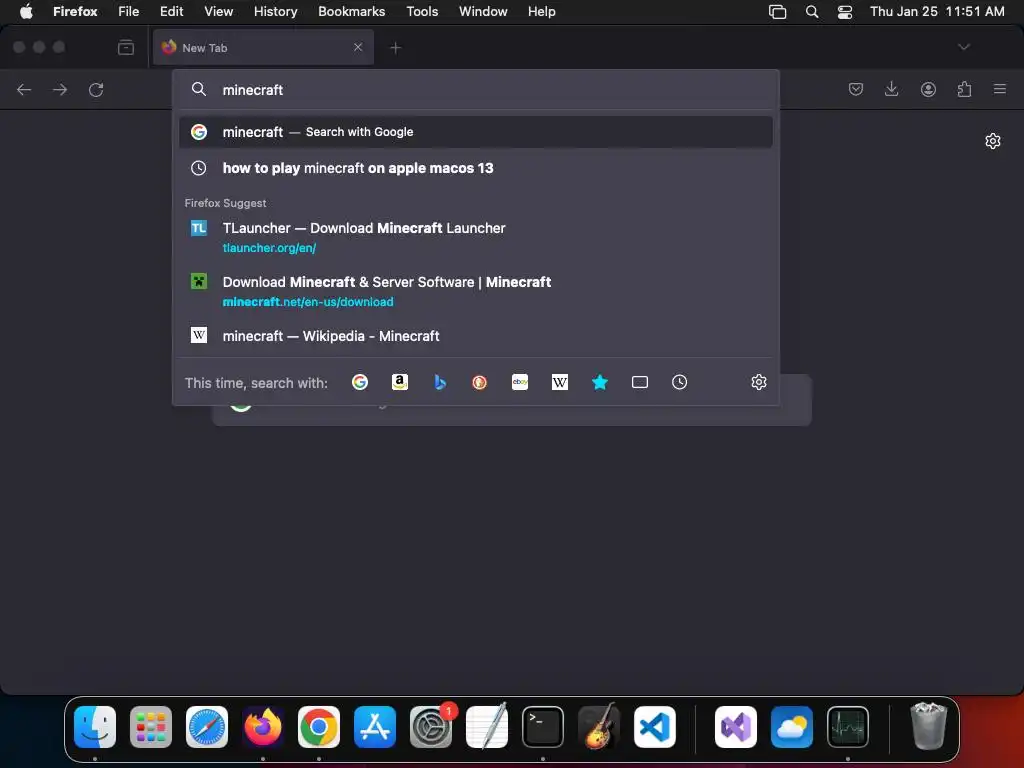Open the Trash in the Dock
The width and height of the screenshot is (1024, 768).
(x=928, y=726)
